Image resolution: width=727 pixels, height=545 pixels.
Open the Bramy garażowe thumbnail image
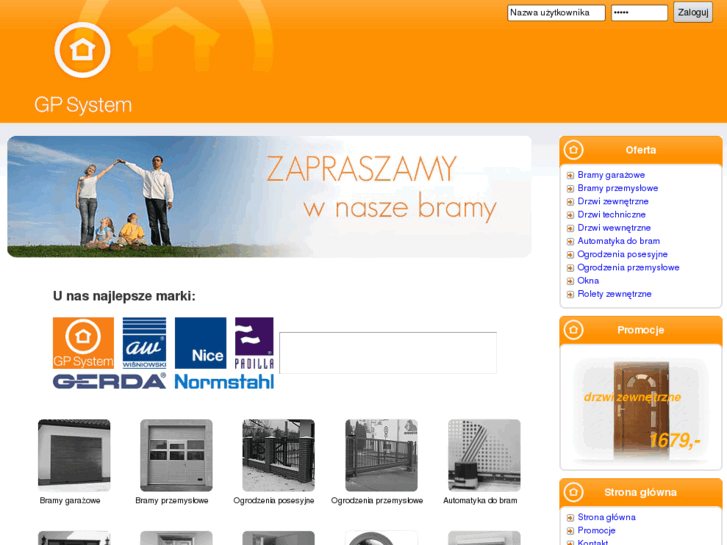(x=74, y=455)
